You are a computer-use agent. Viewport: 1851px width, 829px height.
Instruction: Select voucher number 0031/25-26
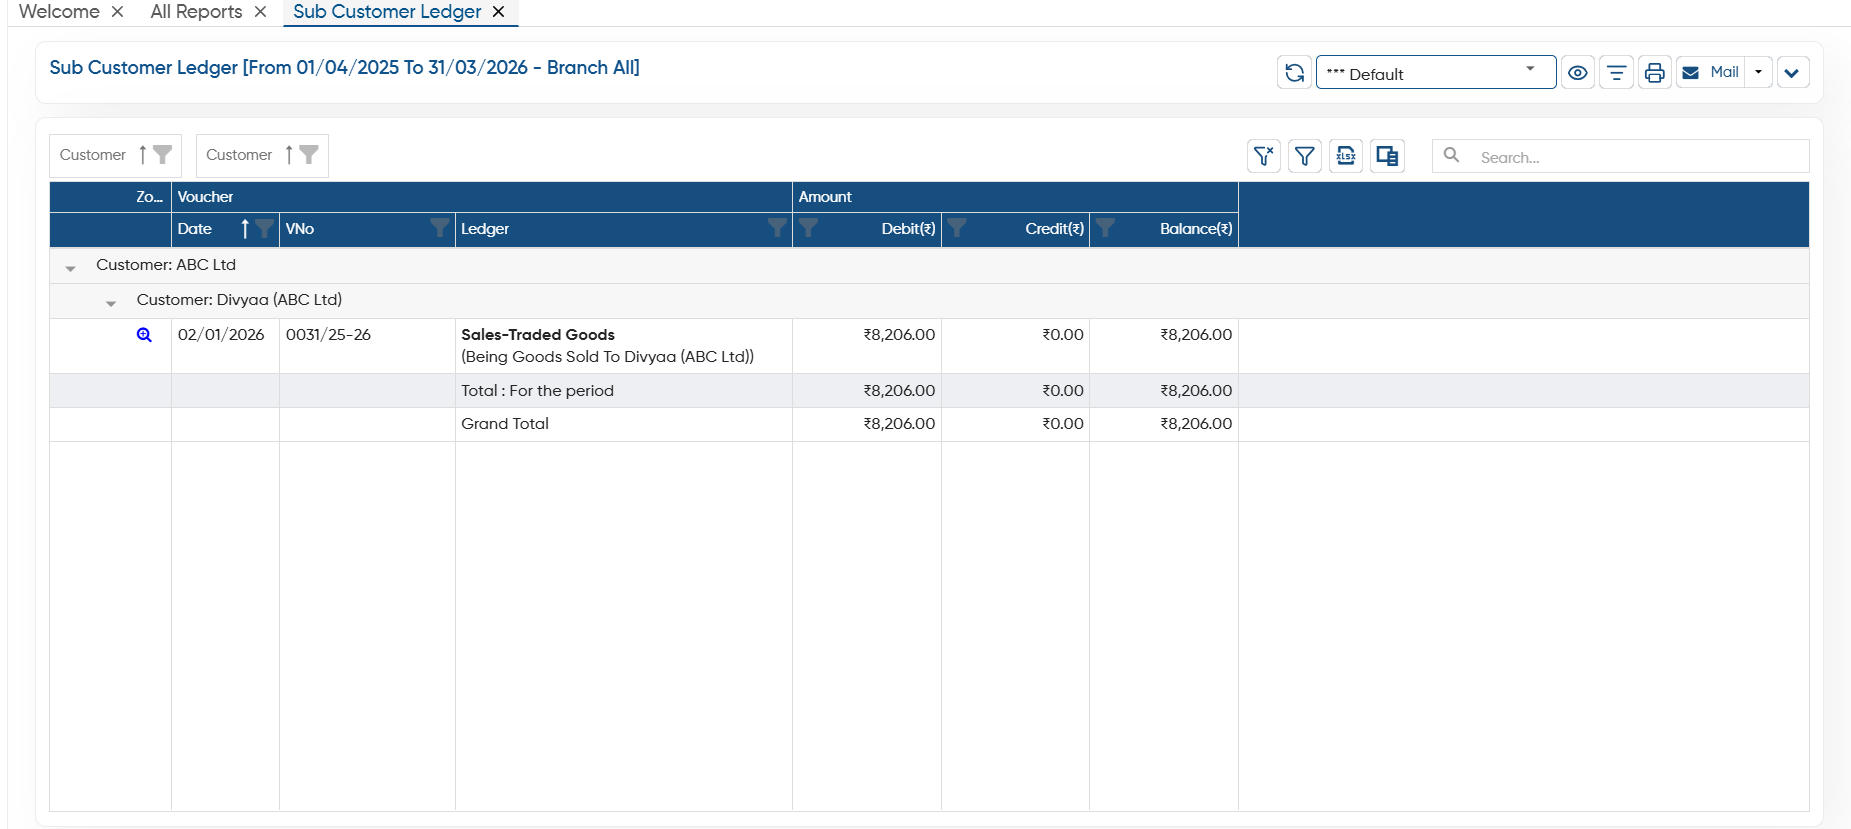(x=328, y=334)
